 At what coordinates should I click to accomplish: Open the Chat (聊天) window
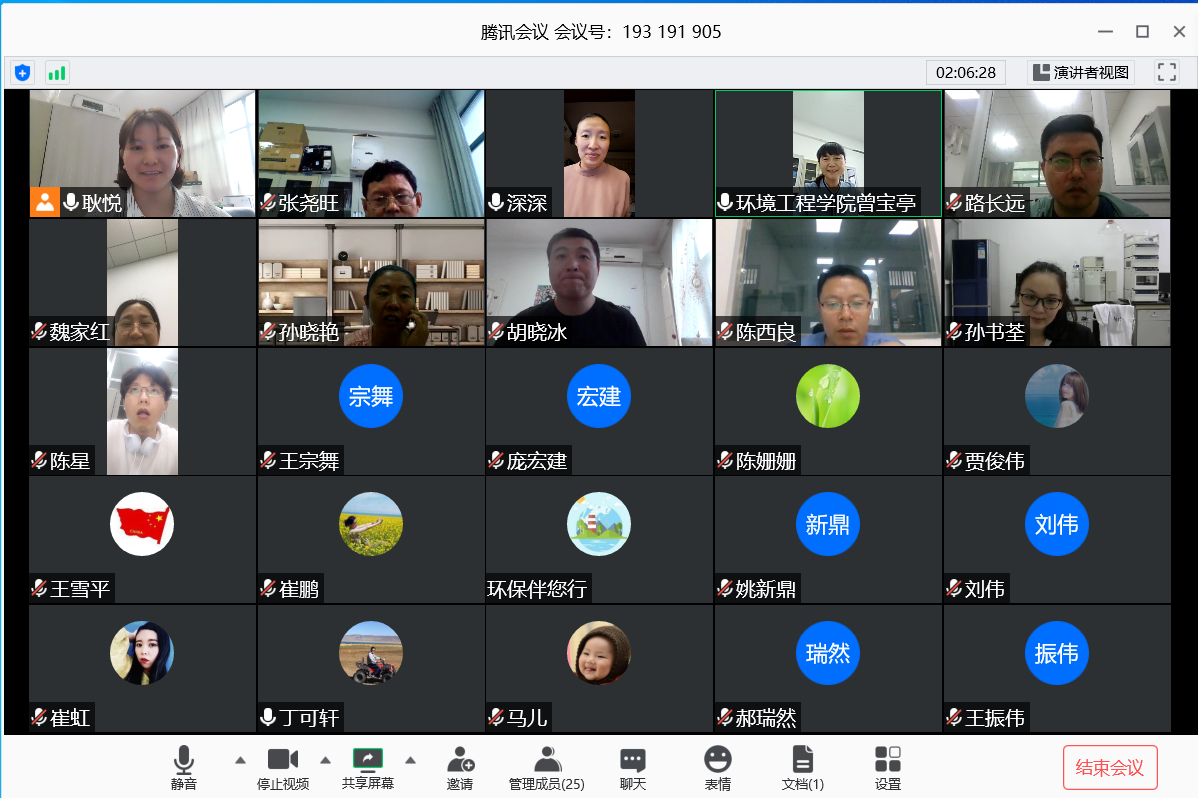pos(632,767)
